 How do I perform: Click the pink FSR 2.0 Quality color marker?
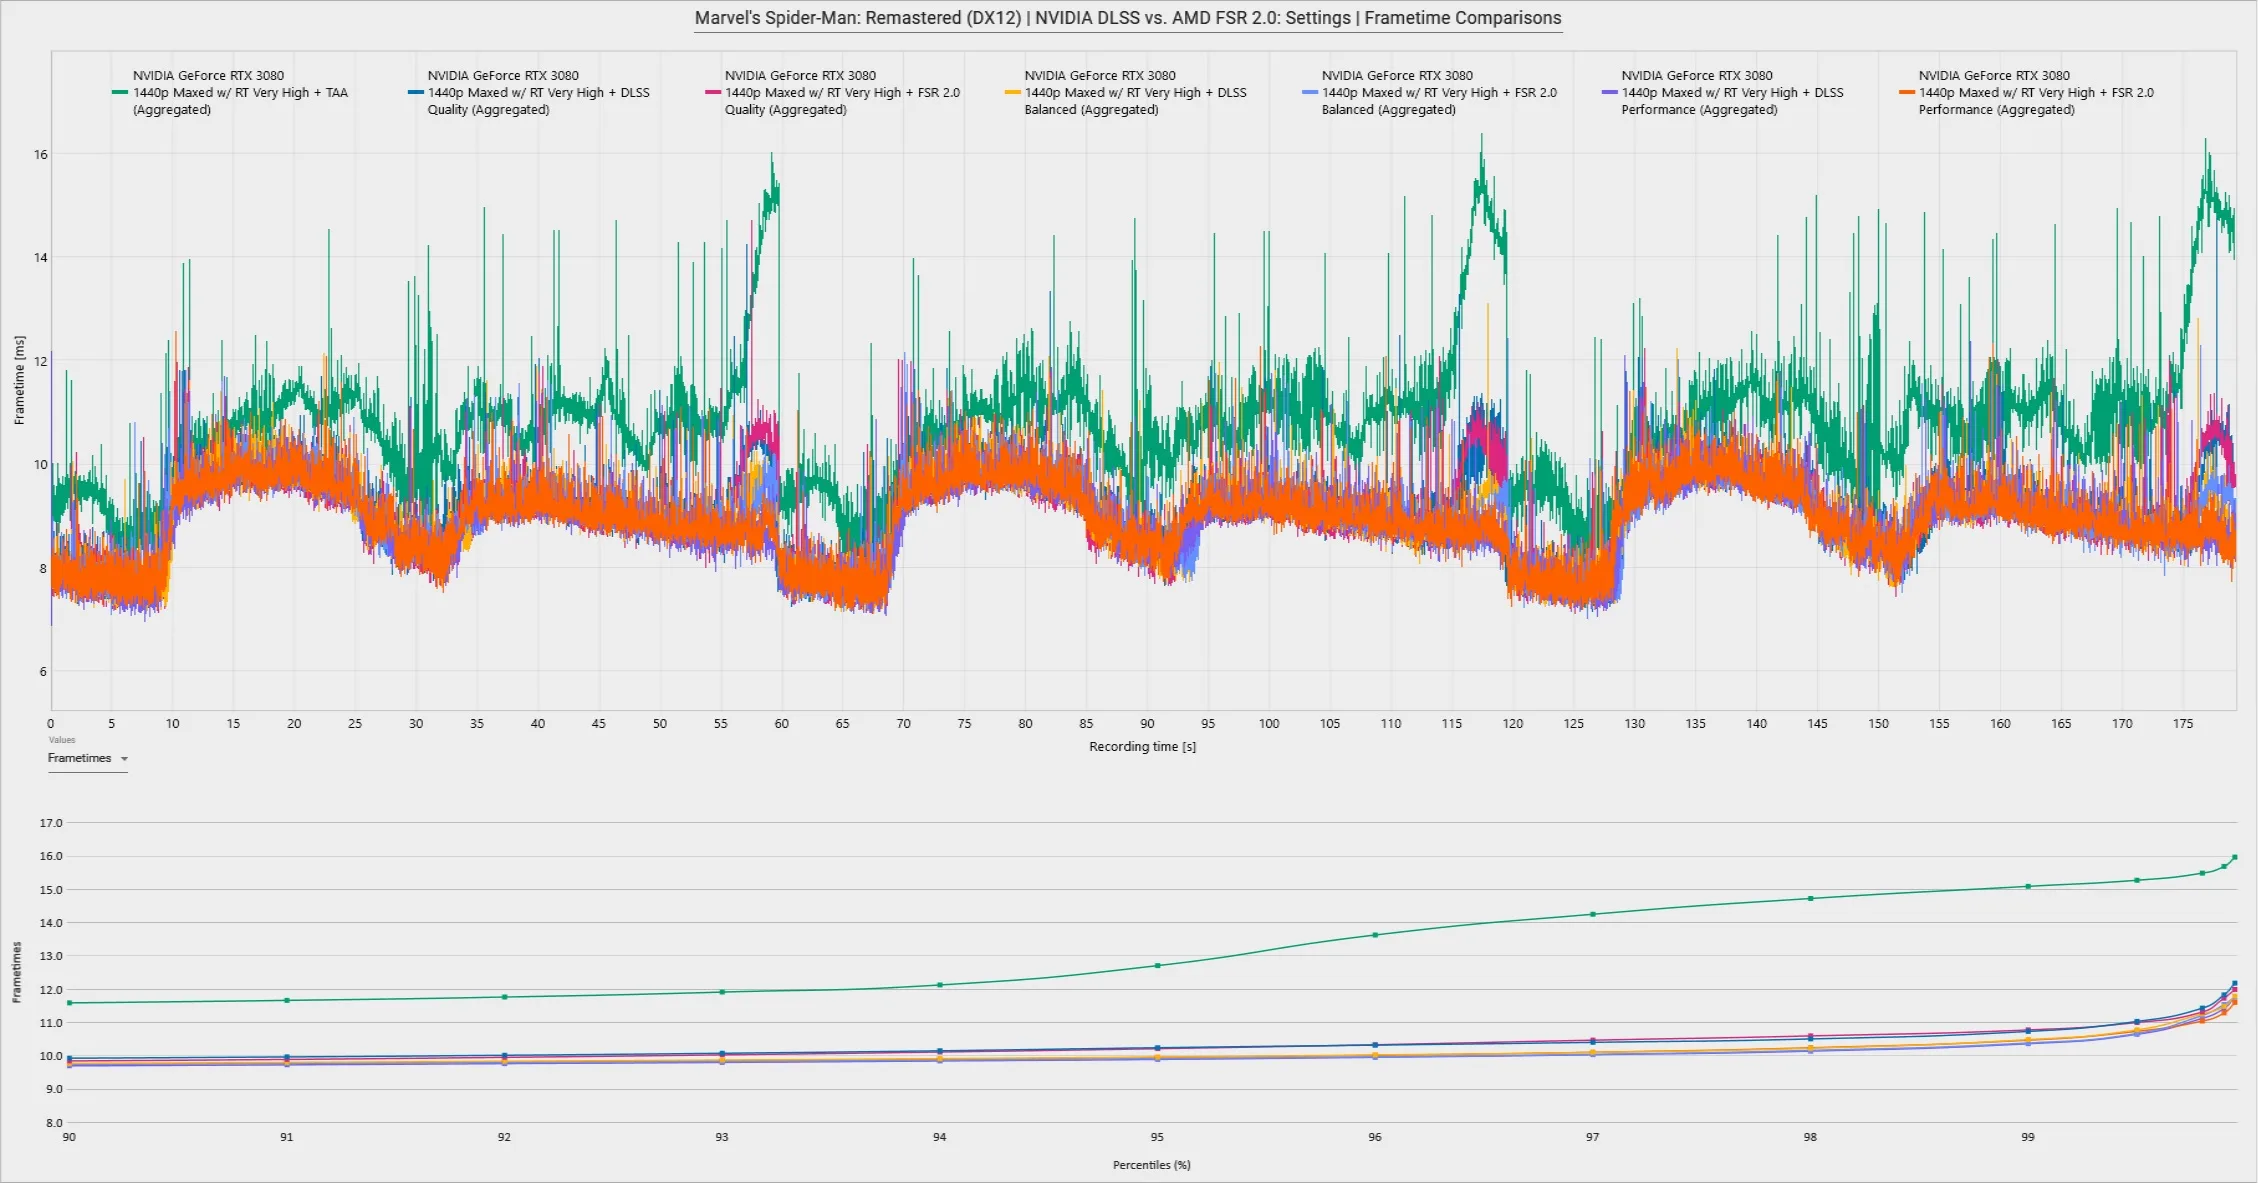(712, 92)
